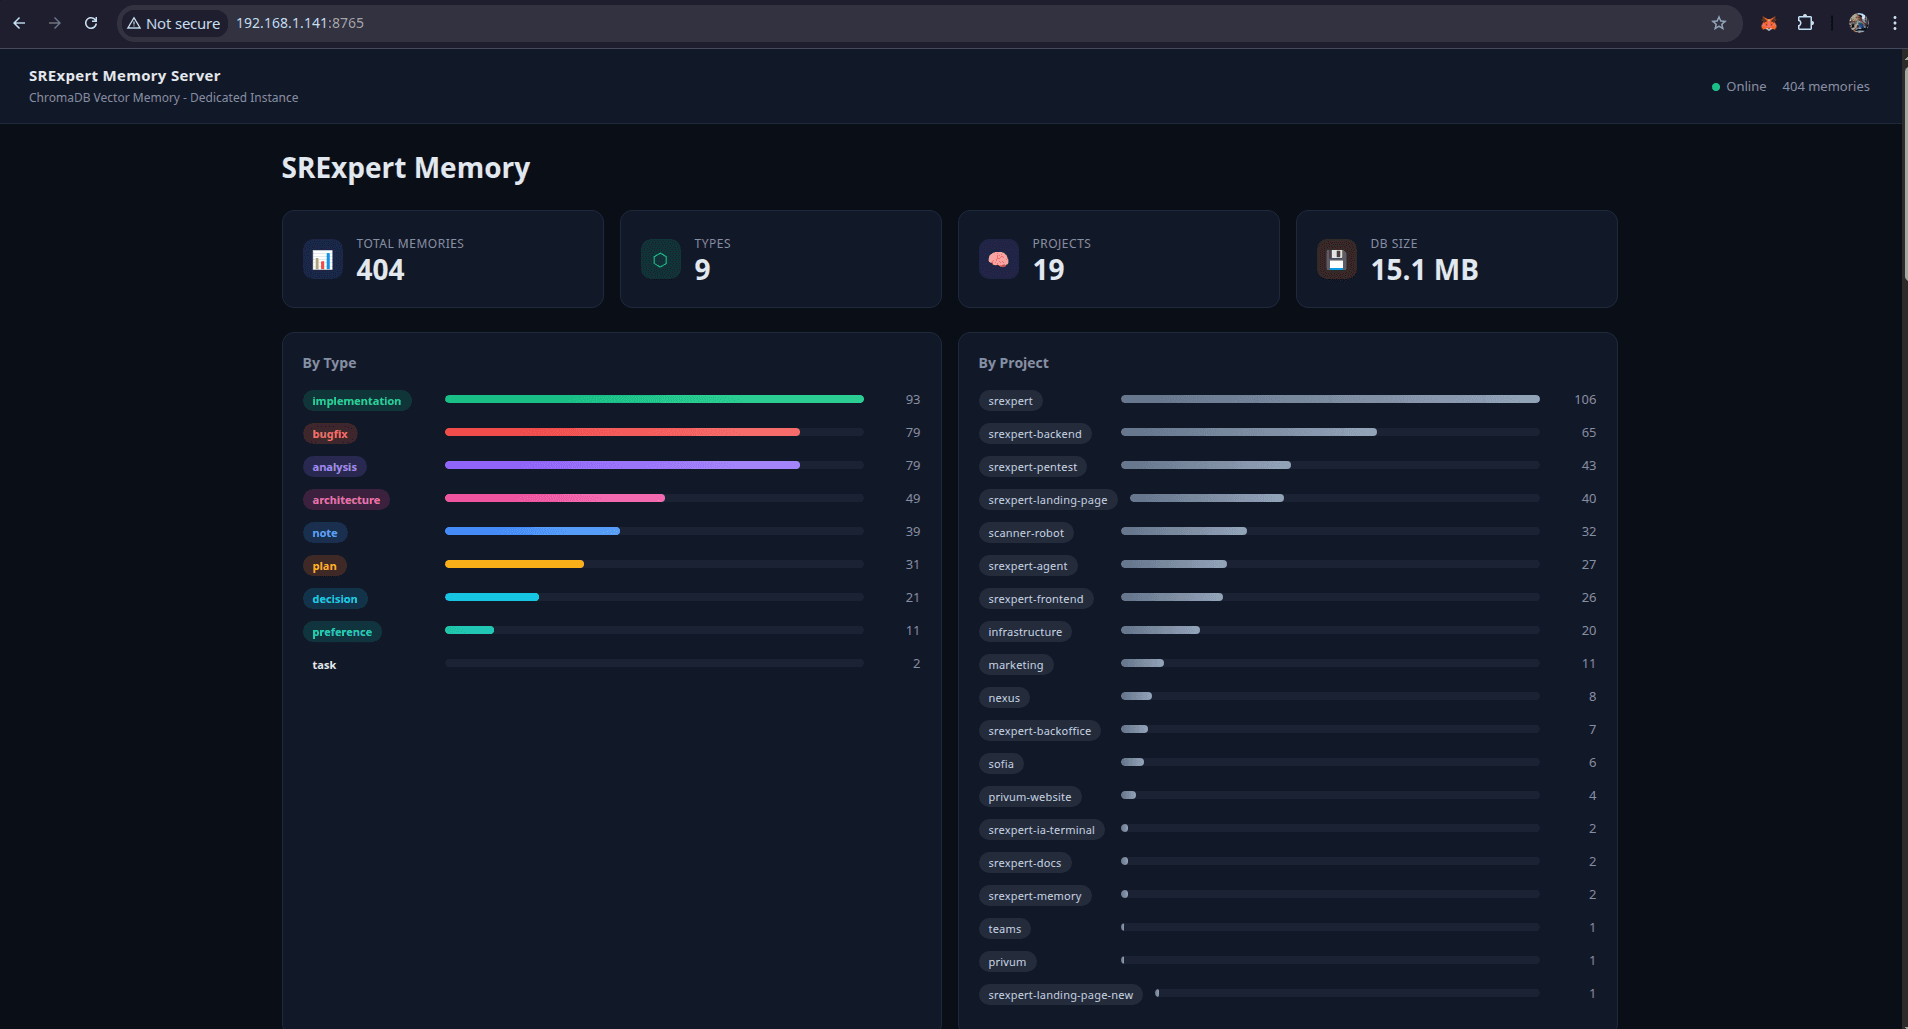Viewport: 1908px width, 1029px height.
Task: Toggle the implementation type filter badge
Action: (x=357, y=400)
